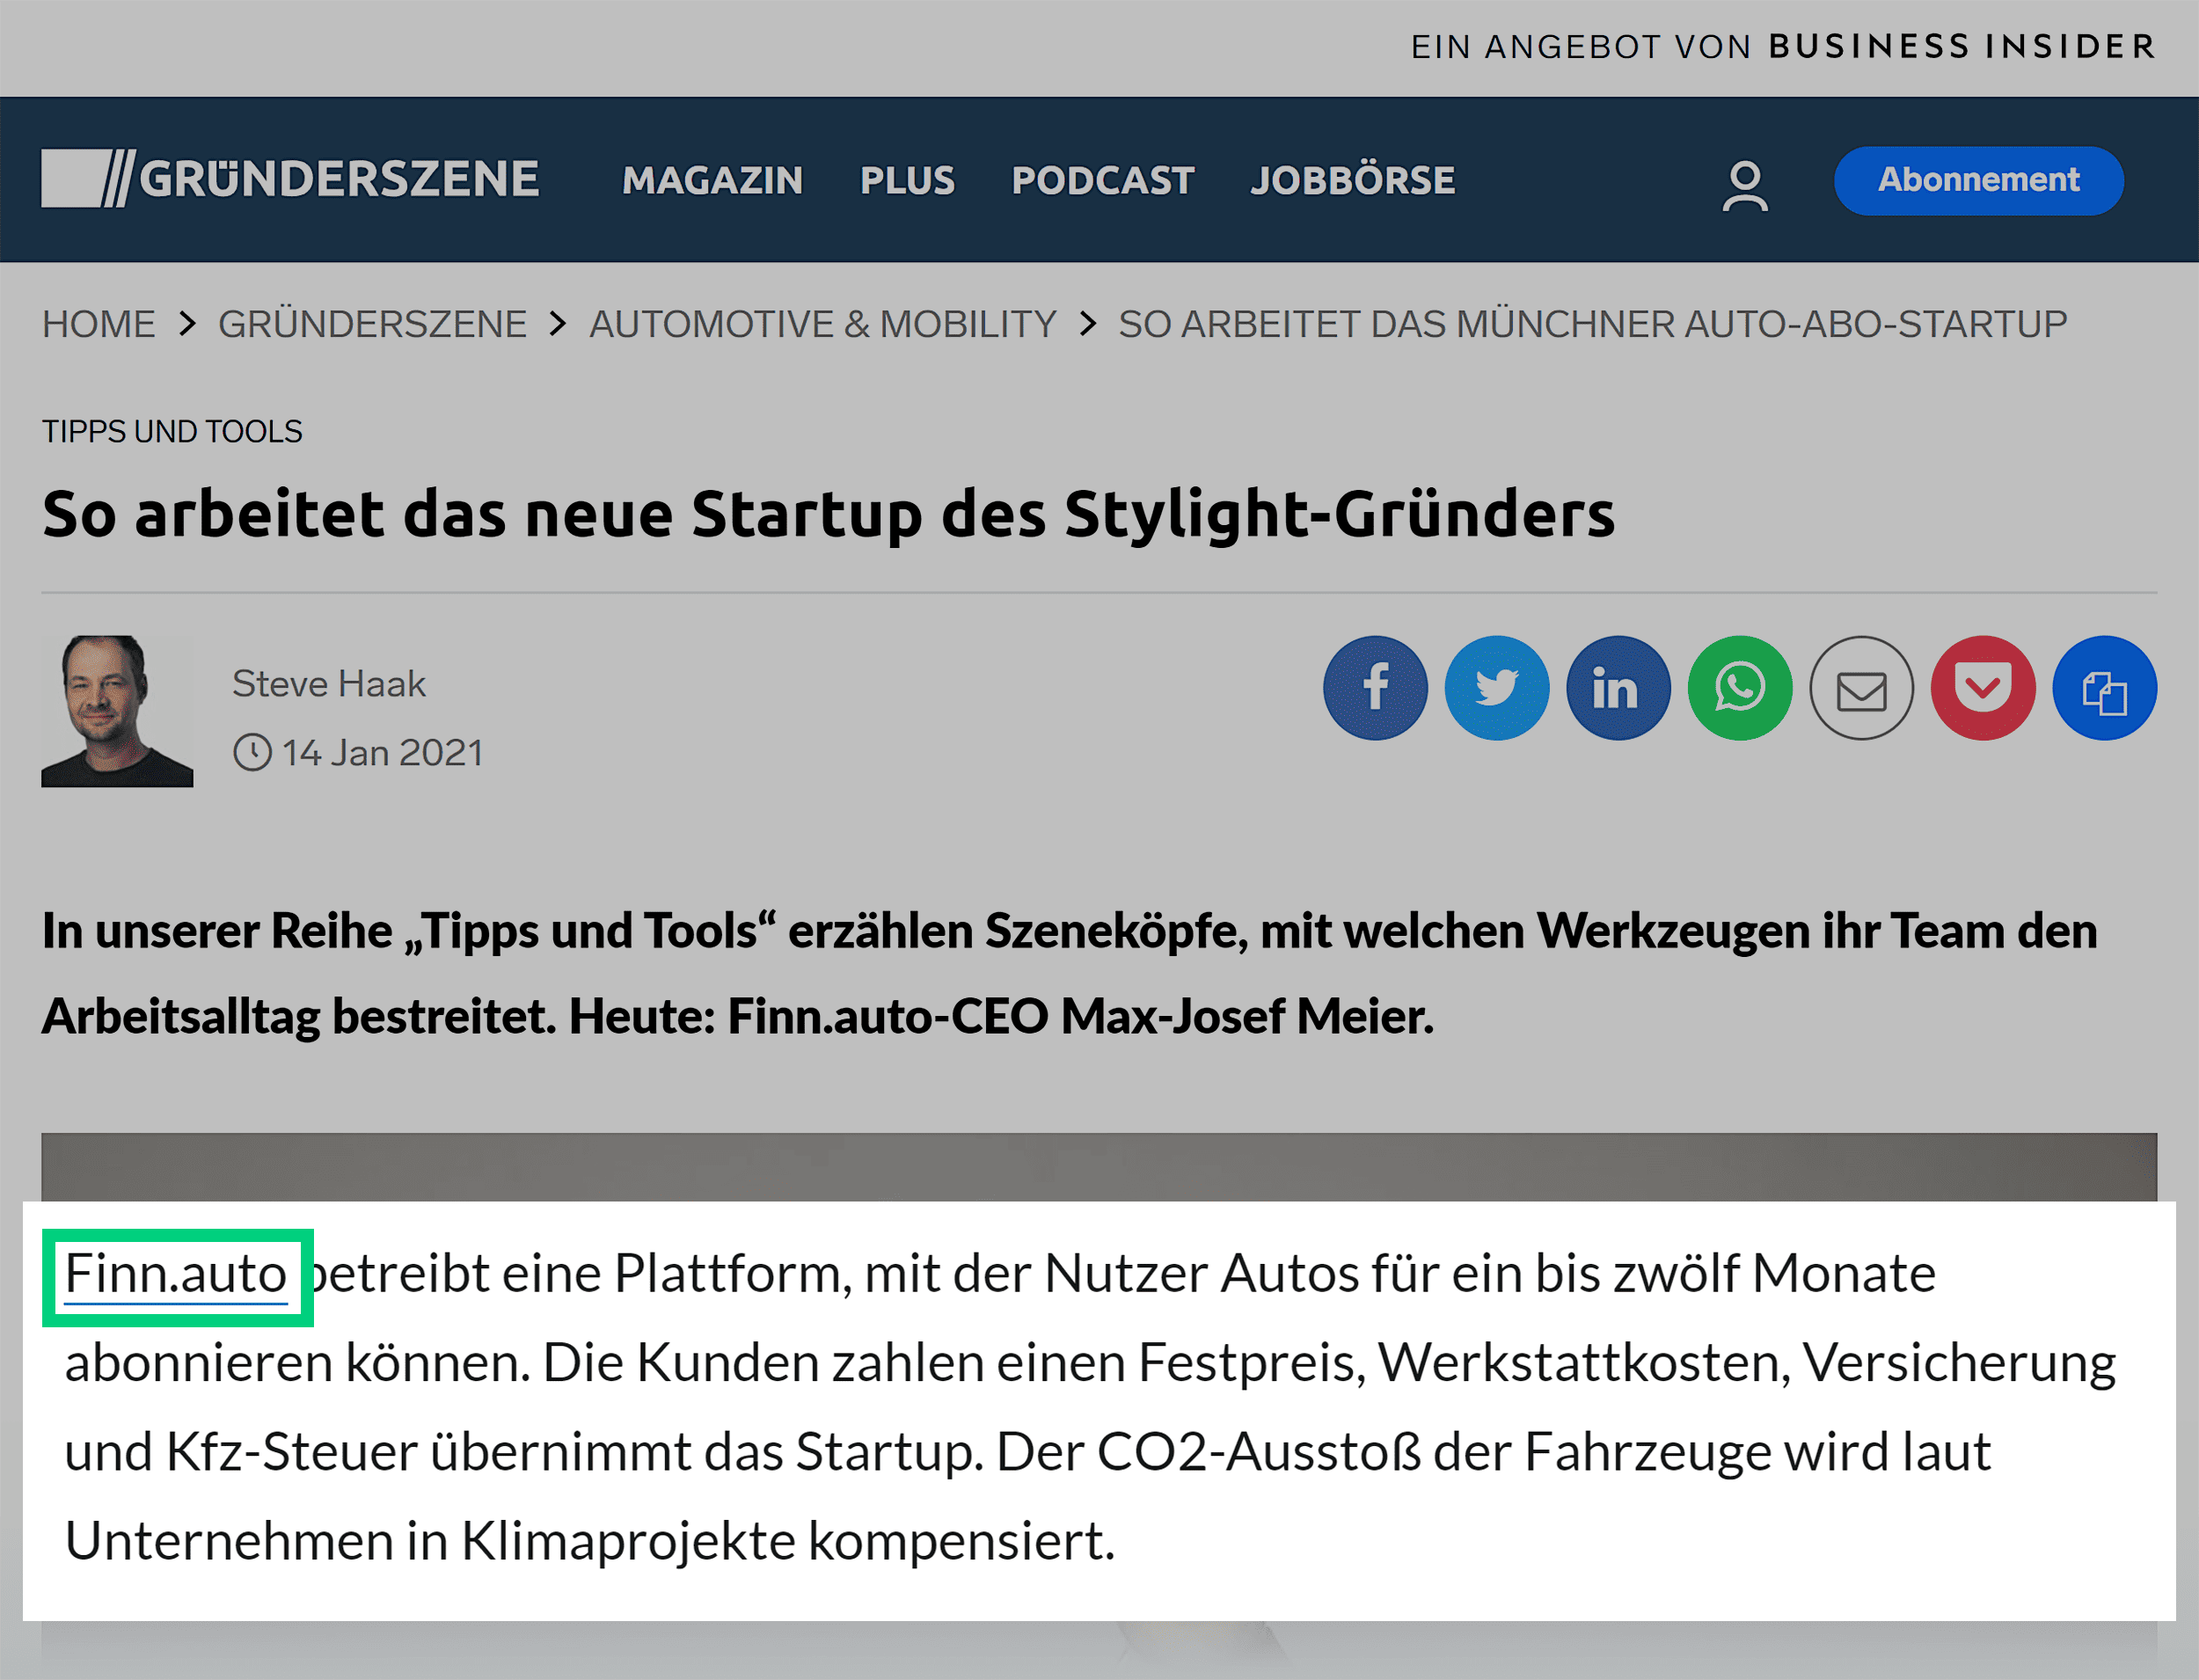
Task: Save article to Pocket
Action: 1983,688
